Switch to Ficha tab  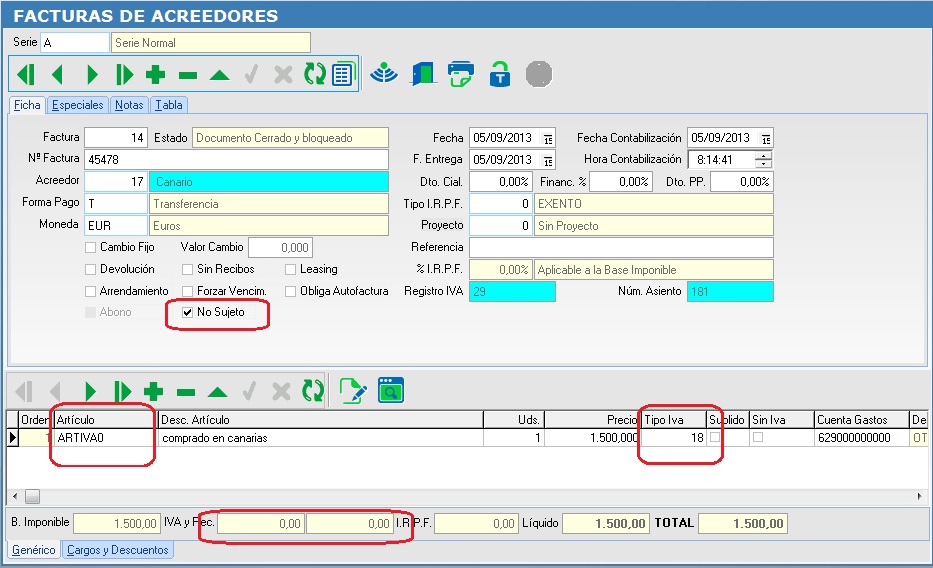tap(27, 105)
